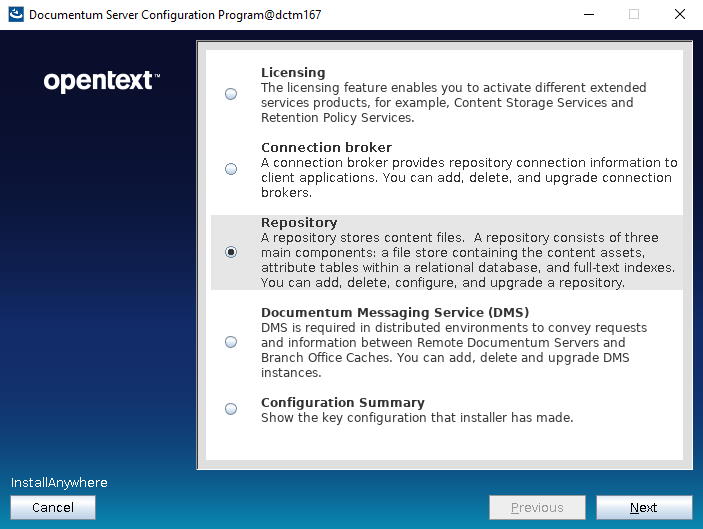This screenshot has width=703, height=529.
Task: Select the Connection broker radio button
Action: [x=231, y=169]
